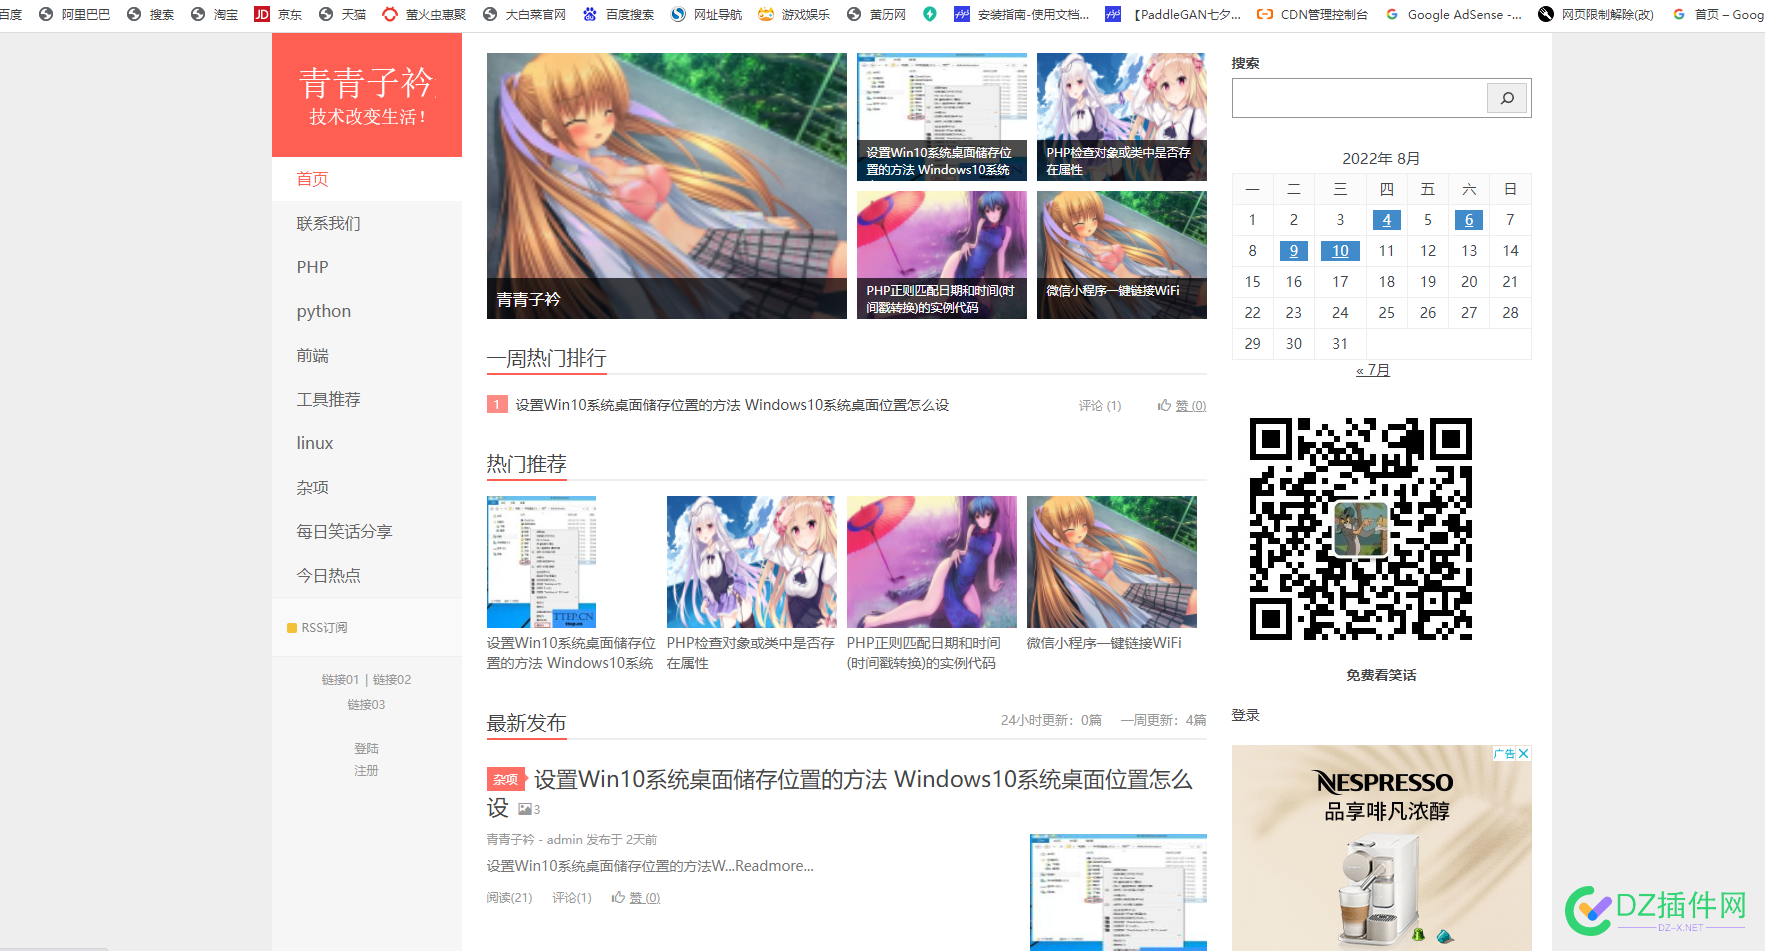Screen dimensions: 1765x951
Task: Go to 首页 in the sidebar
Action: (x=367, y=179)
